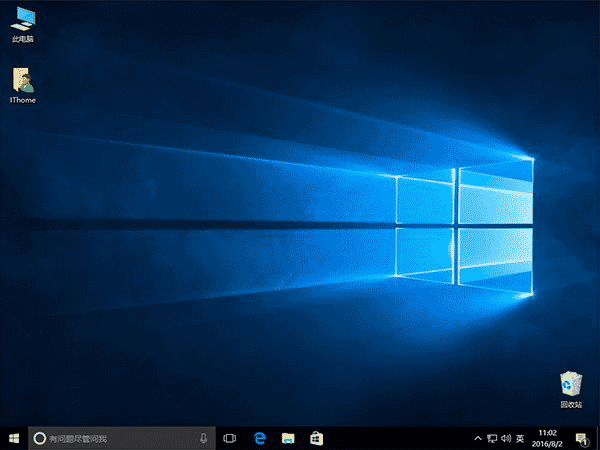
Task: Open the Action Center notification icon
Action: [581, 438]
